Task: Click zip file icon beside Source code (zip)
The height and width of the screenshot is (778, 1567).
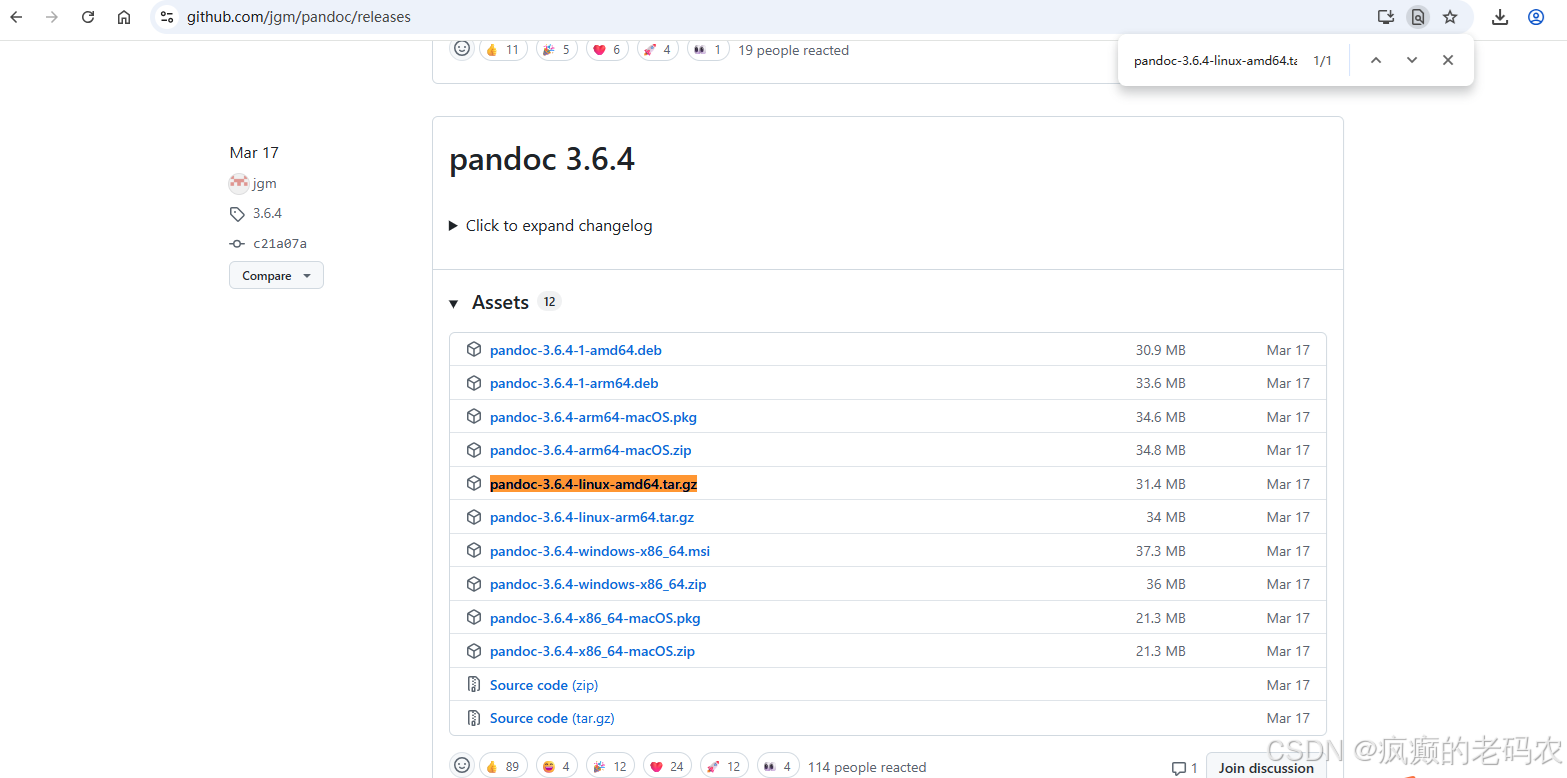Action: tap(474, 684)
